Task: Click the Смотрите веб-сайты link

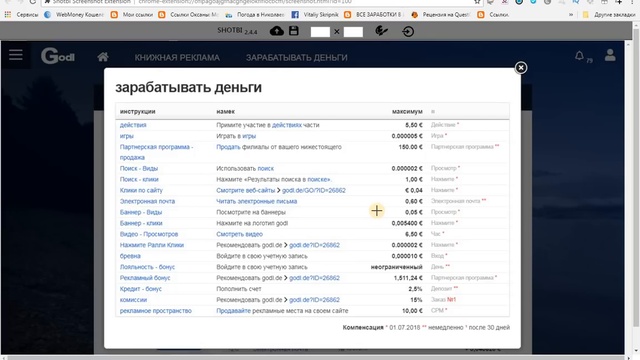Action: point(246,190)
